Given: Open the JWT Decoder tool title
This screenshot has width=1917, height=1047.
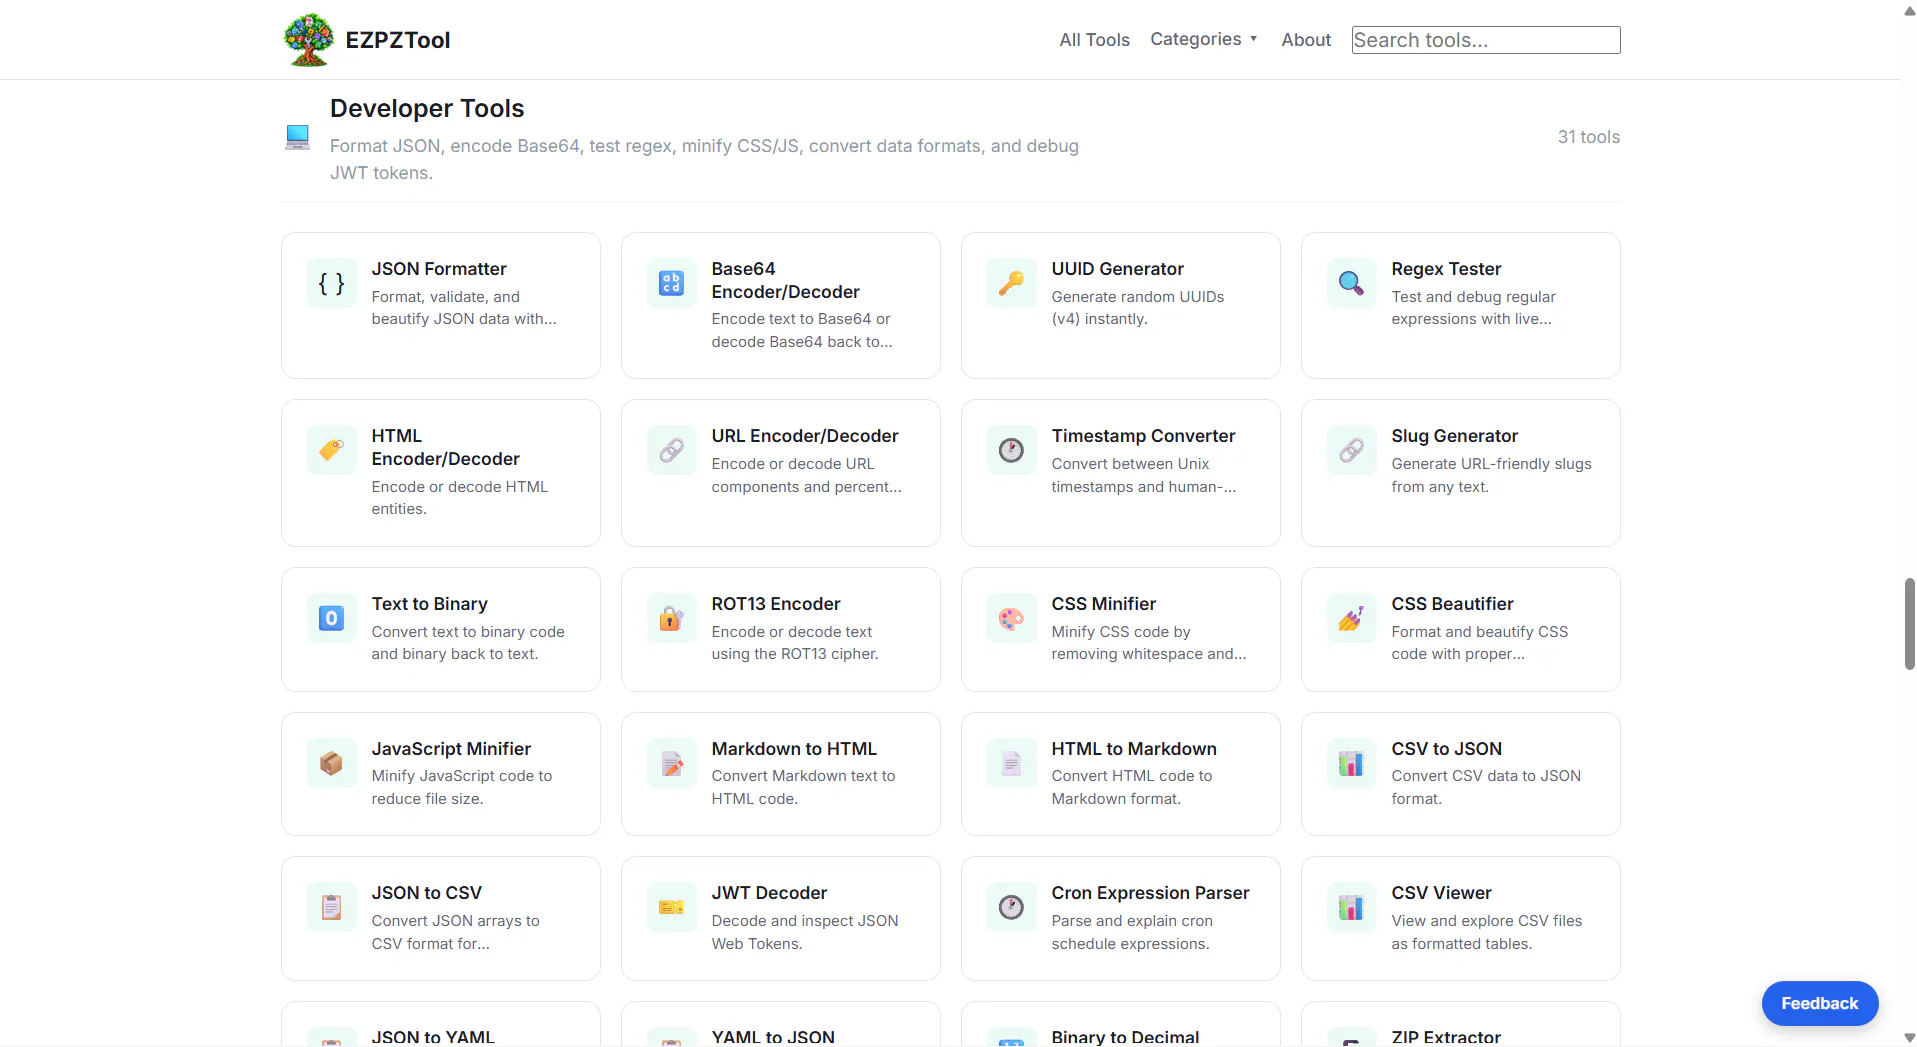Looking at the screenshot, I should point(769,893).
